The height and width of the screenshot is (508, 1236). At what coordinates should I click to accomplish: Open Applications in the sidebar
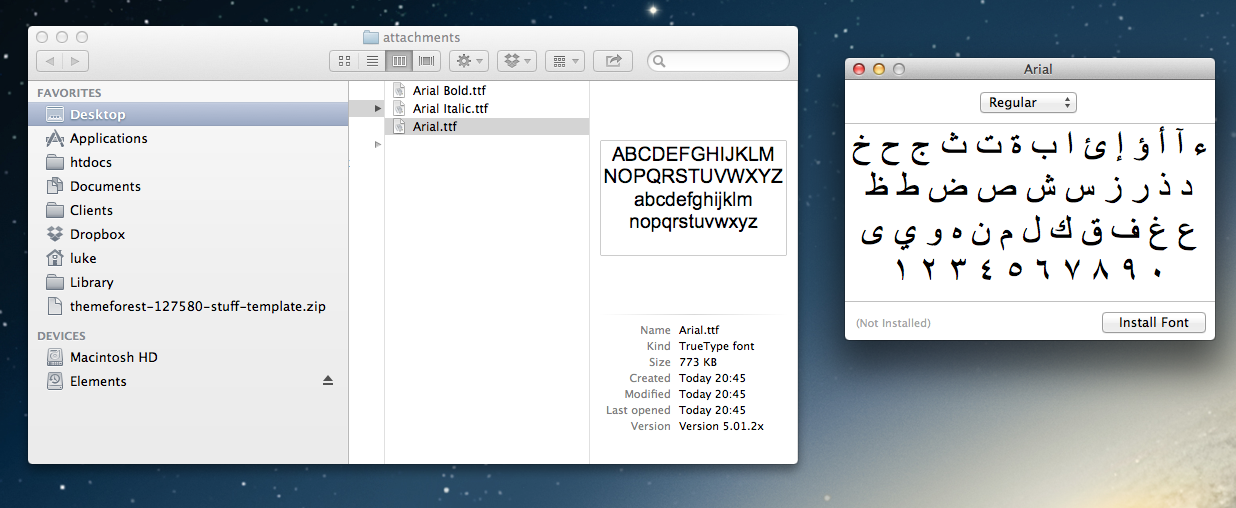pos(188,138)
